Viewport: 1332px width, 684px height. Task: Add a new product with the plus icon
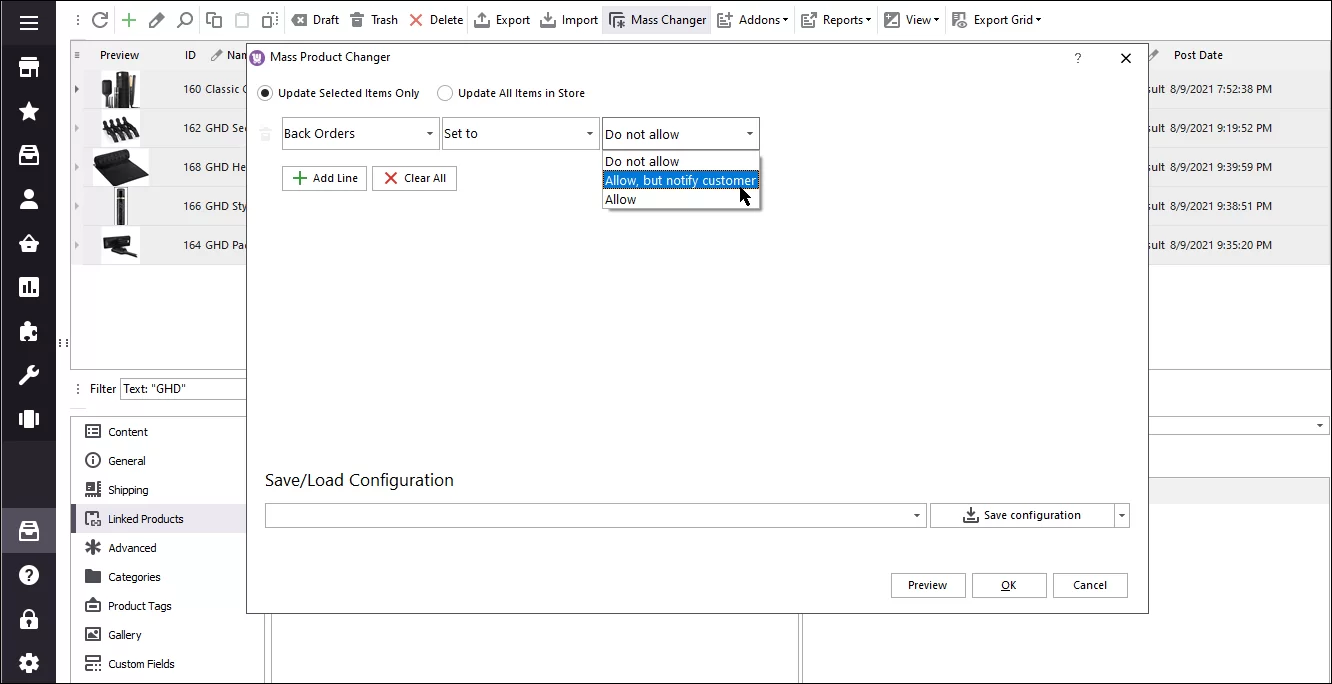[x=128, y=19]
